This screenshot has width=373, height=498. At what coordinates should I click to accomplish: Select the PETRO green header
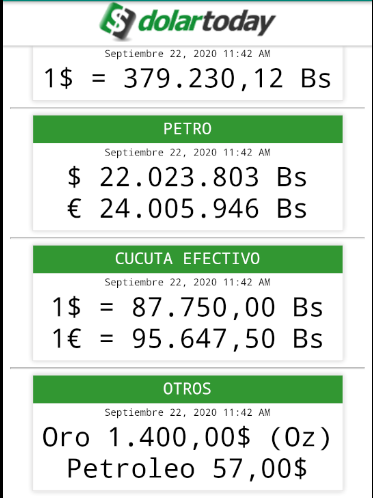click(x=188, y=129)
